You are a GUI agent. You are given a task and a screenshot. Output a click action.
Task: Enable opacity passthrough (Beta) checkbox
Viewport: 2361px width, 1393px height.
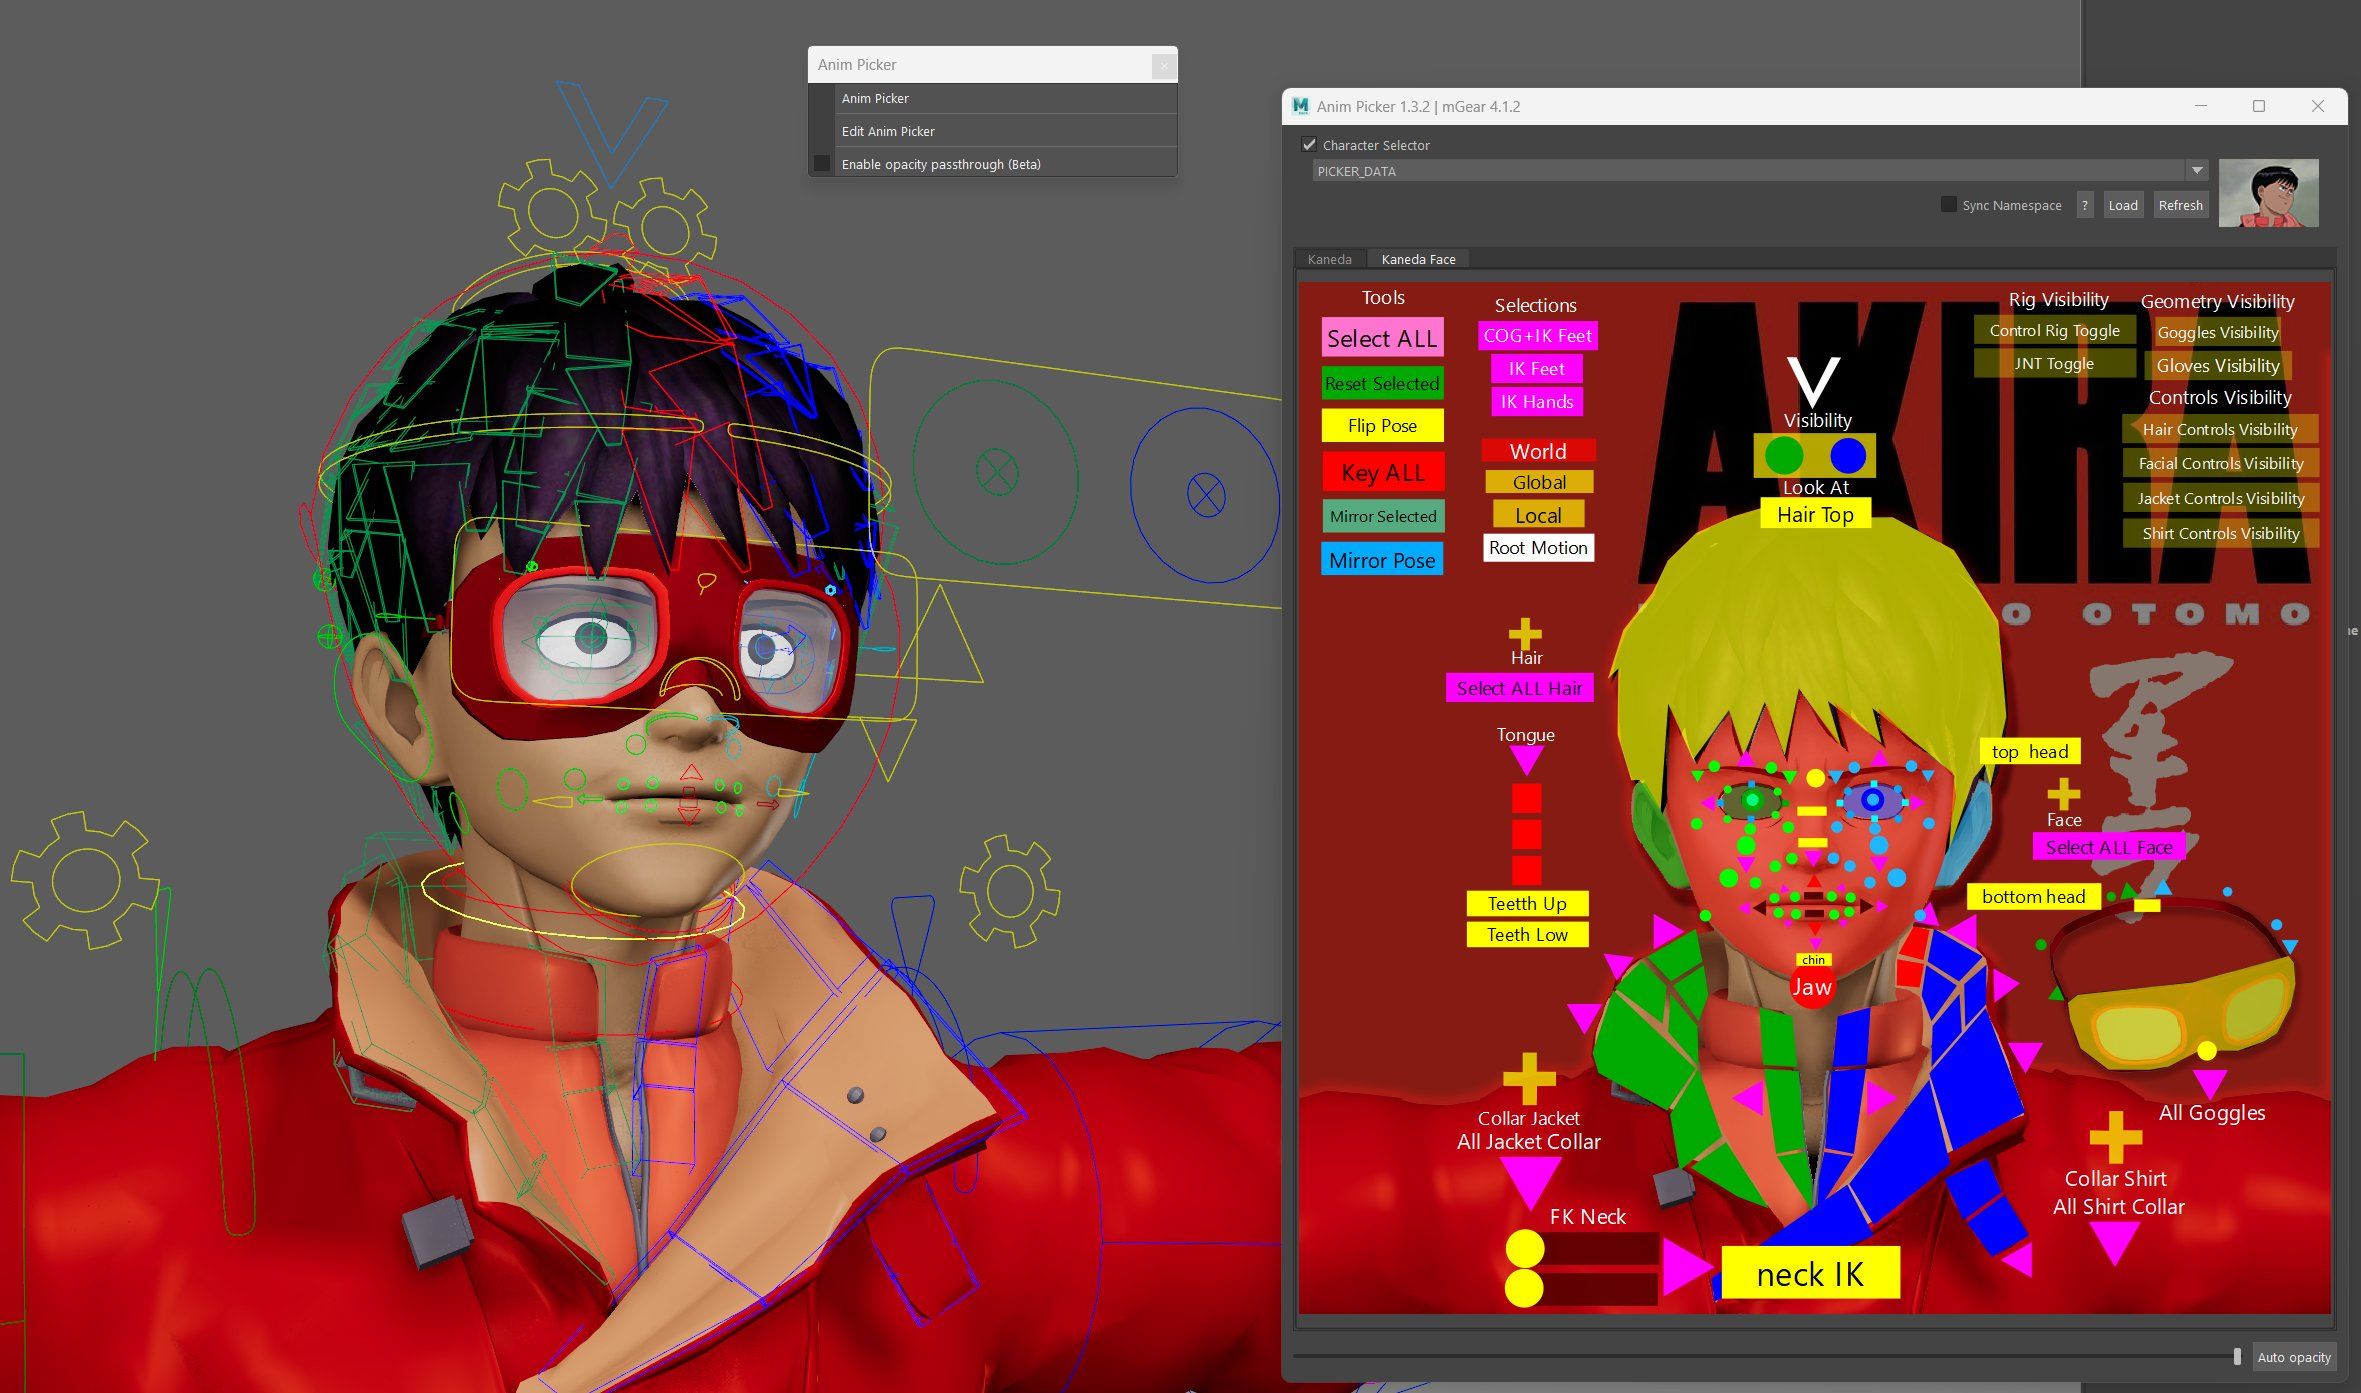tap(822, 164)
